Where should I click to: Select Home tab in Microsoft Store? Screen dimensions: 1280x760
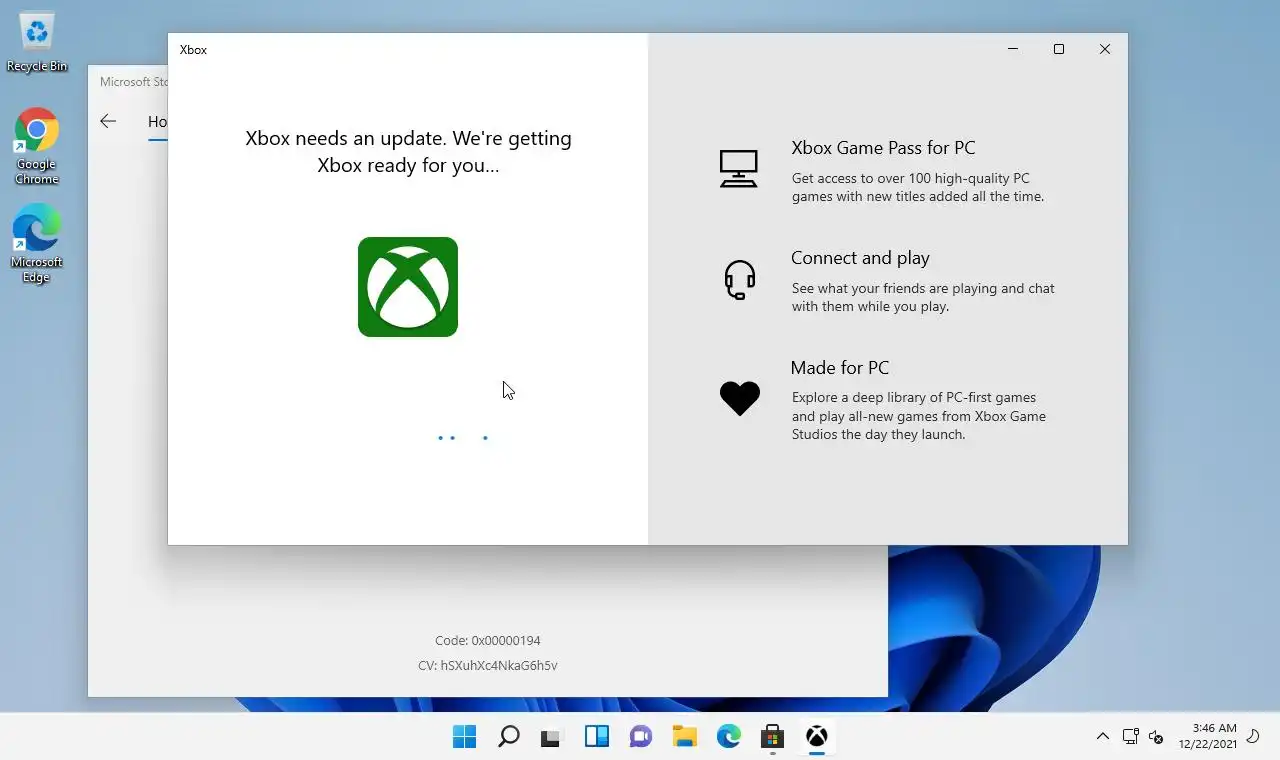[x=157, y=122]
